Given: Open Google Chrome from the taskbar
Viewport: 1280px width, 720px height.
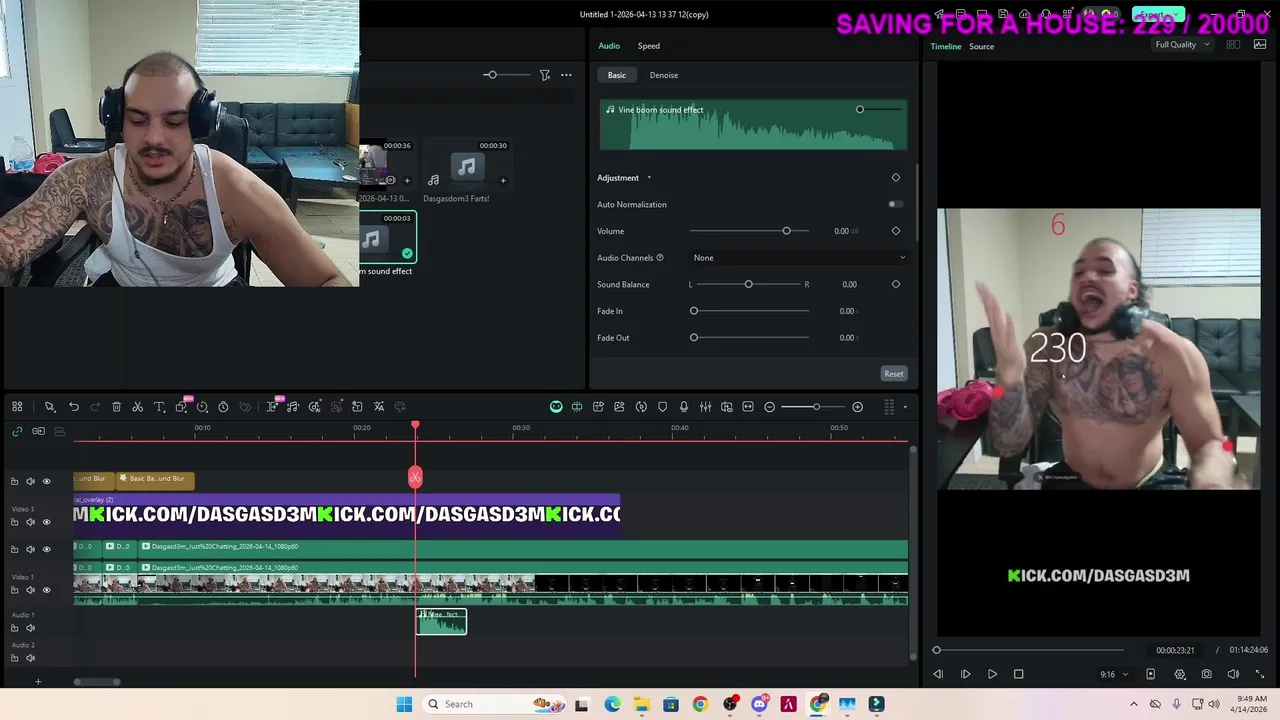Looking at the screenshot, I should [700, 704].
